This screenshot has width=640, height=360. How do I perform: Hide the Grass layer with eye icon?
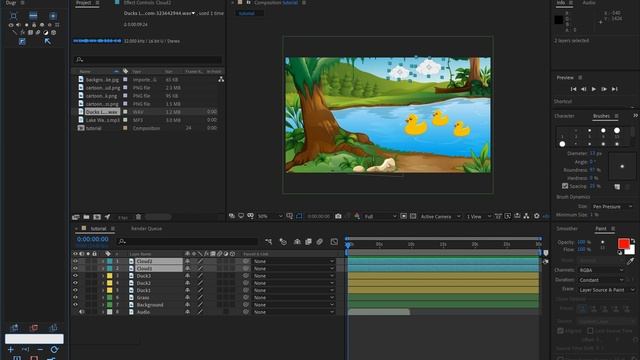(75, 298)
